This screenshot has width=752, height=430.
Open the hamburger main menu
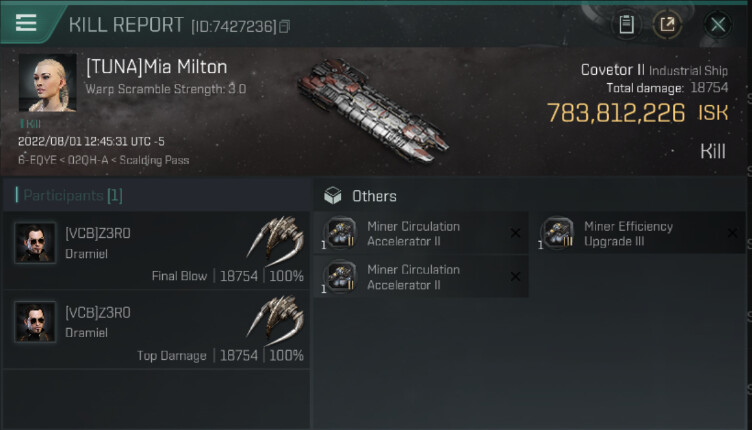[x=26, y=23]
